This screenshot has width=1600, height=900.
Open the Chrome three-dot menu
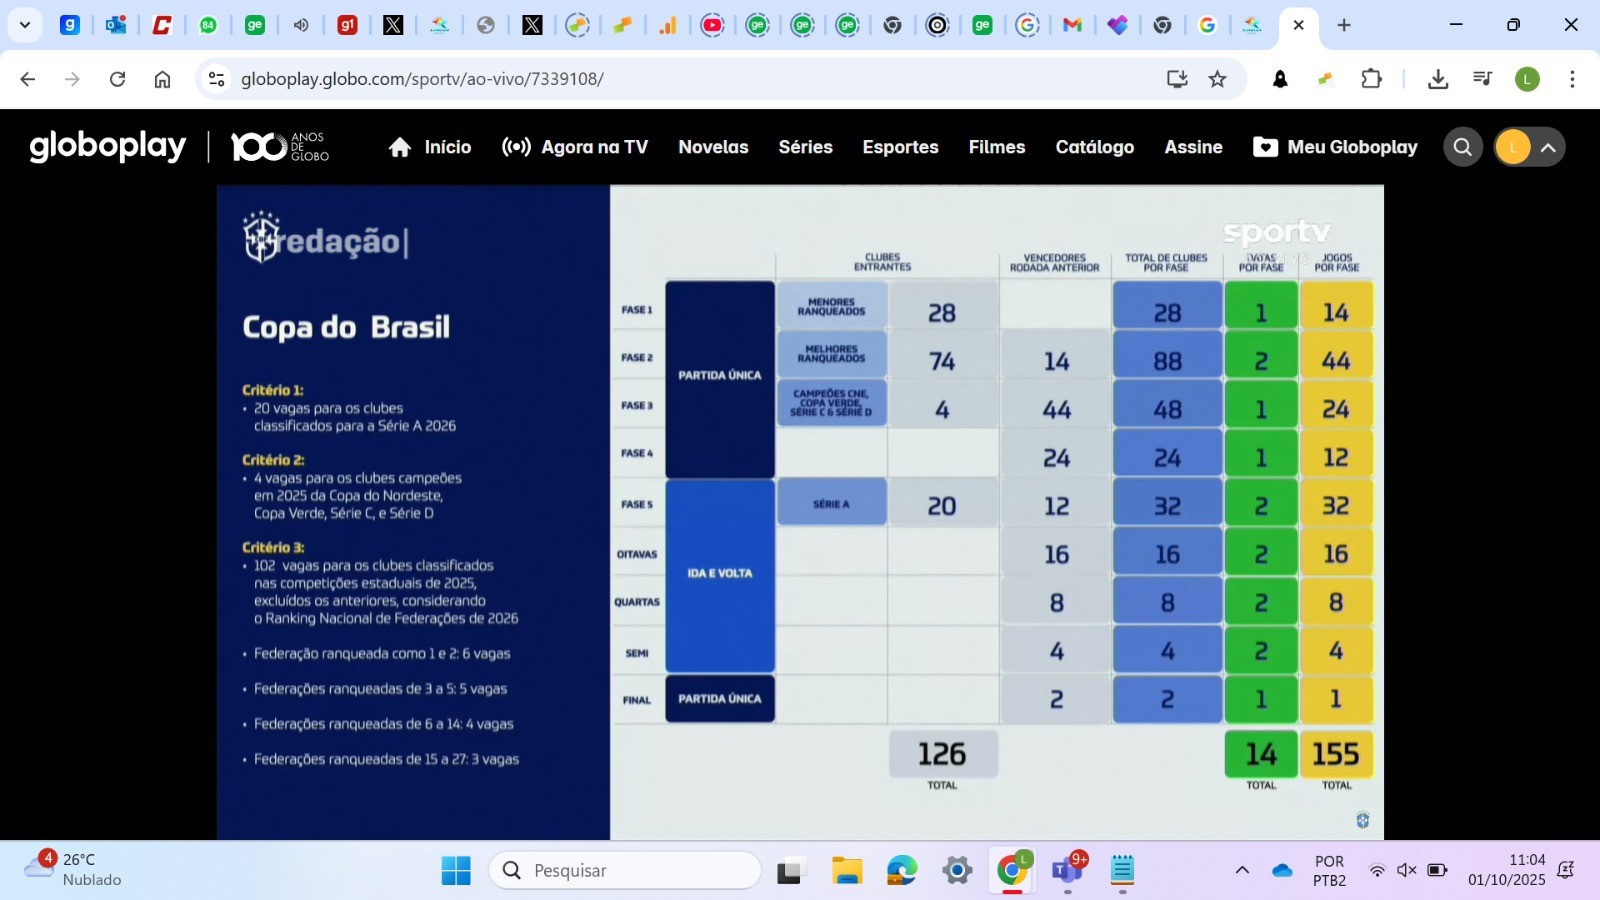click(x=1573, y=78)
